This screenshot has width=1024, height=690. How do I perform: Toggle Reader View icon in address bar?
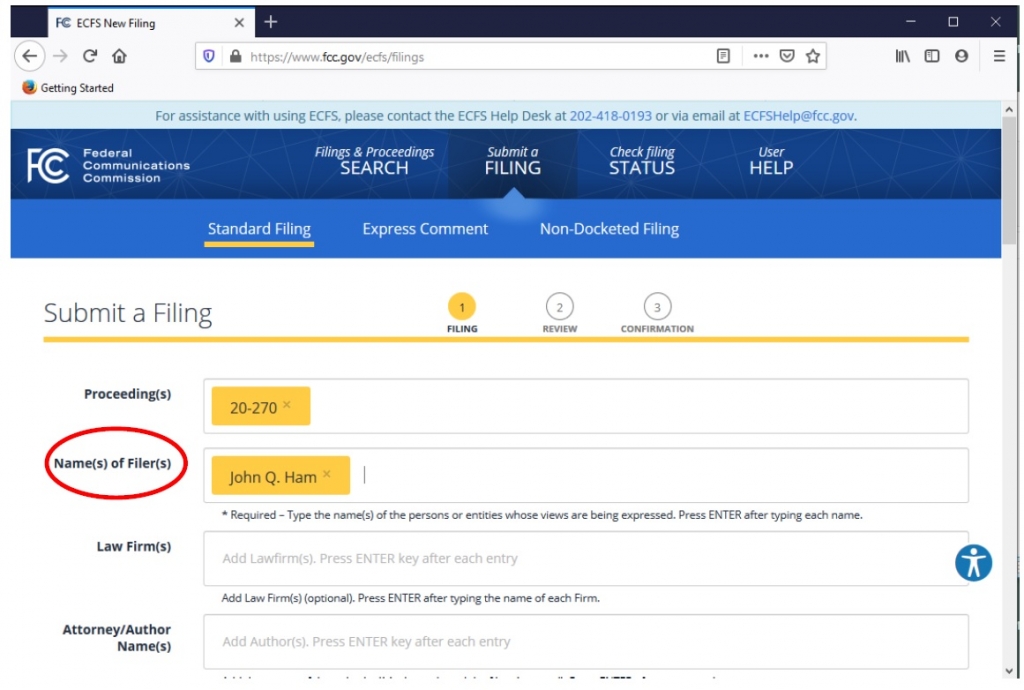pos(723,56)
